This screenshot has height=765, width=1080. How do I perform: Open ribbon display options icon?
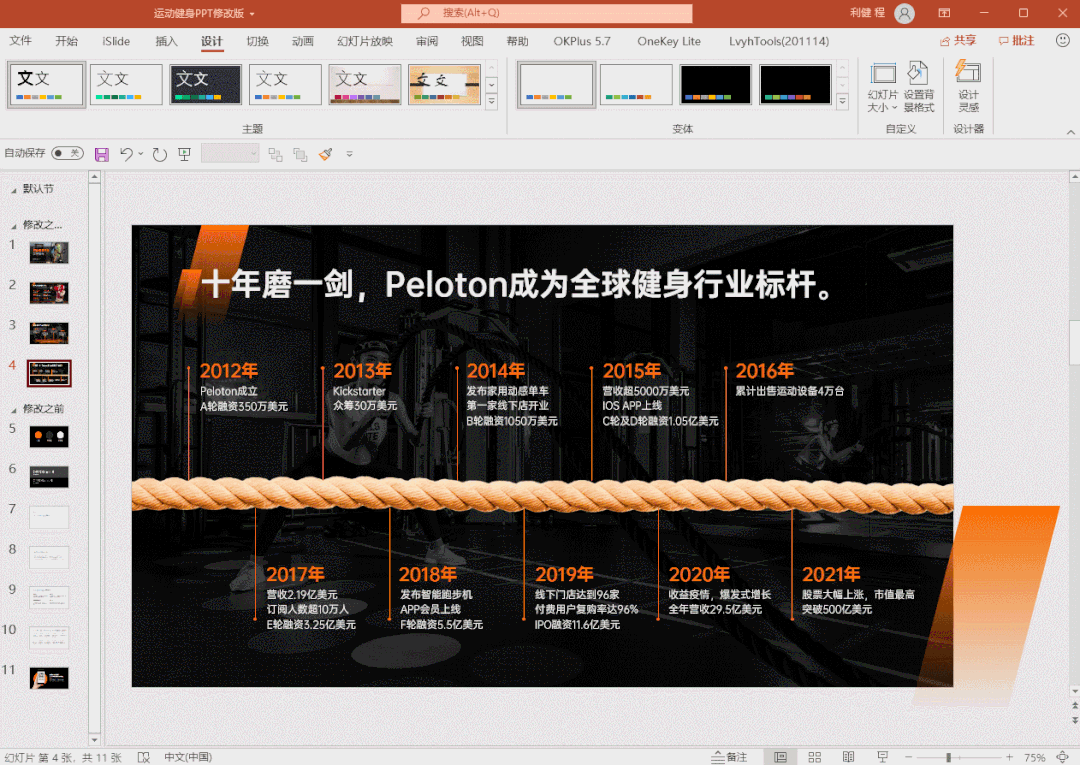(x=944, y=13)
